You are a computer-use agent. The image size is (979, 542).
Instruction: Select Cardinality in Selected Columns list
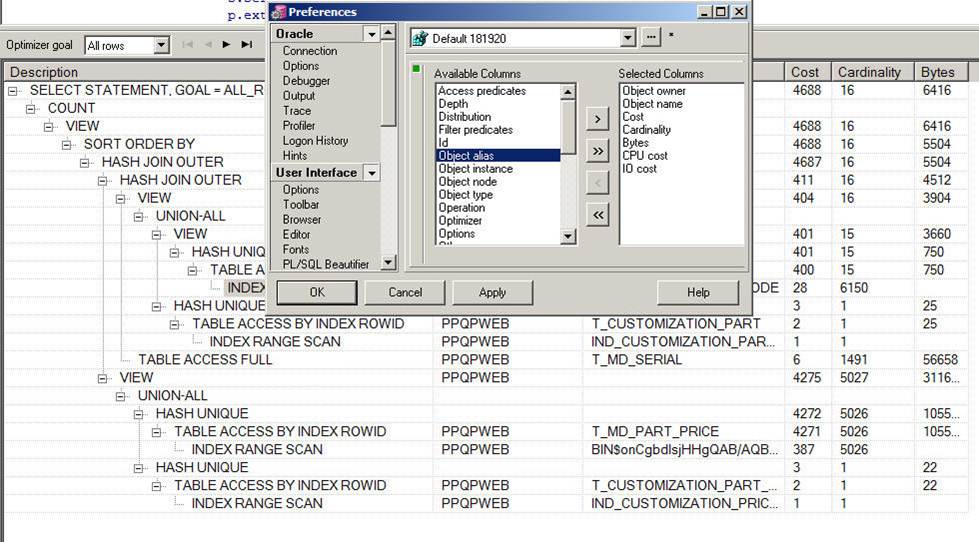pos(646,130)
